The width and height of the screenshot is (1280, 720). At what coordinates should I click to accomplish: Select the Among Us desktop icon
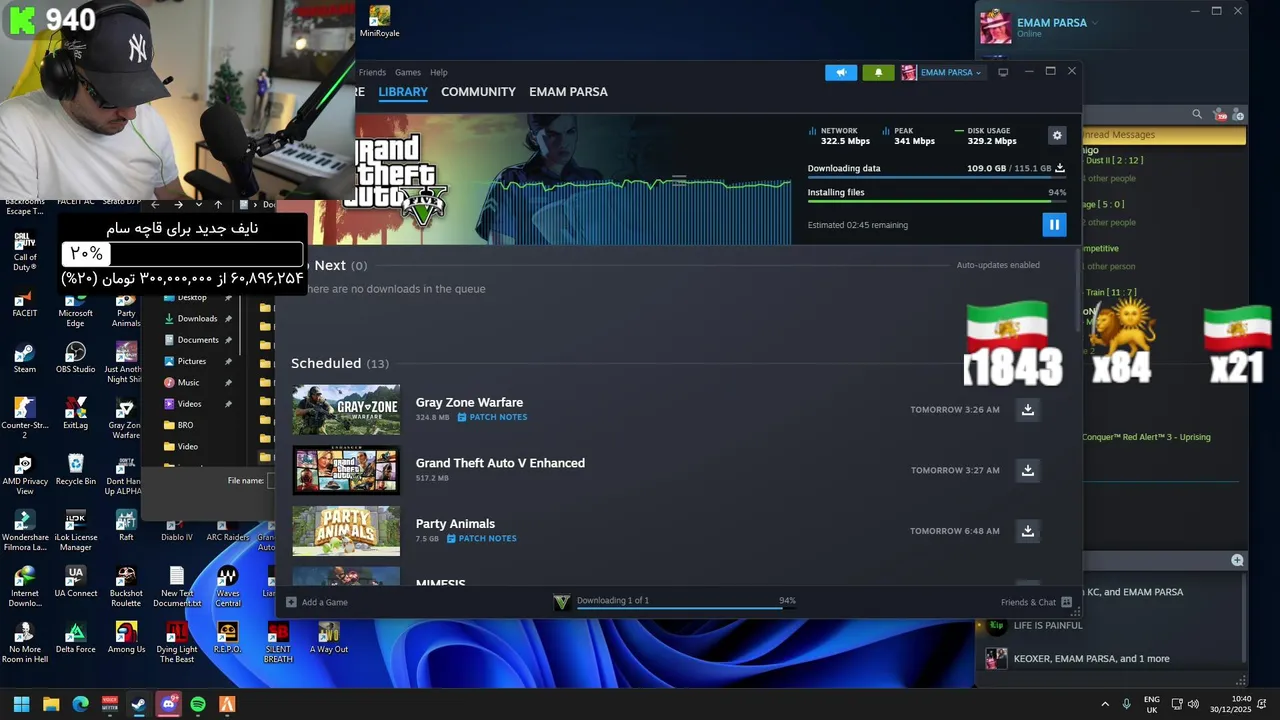click(126, 637)
